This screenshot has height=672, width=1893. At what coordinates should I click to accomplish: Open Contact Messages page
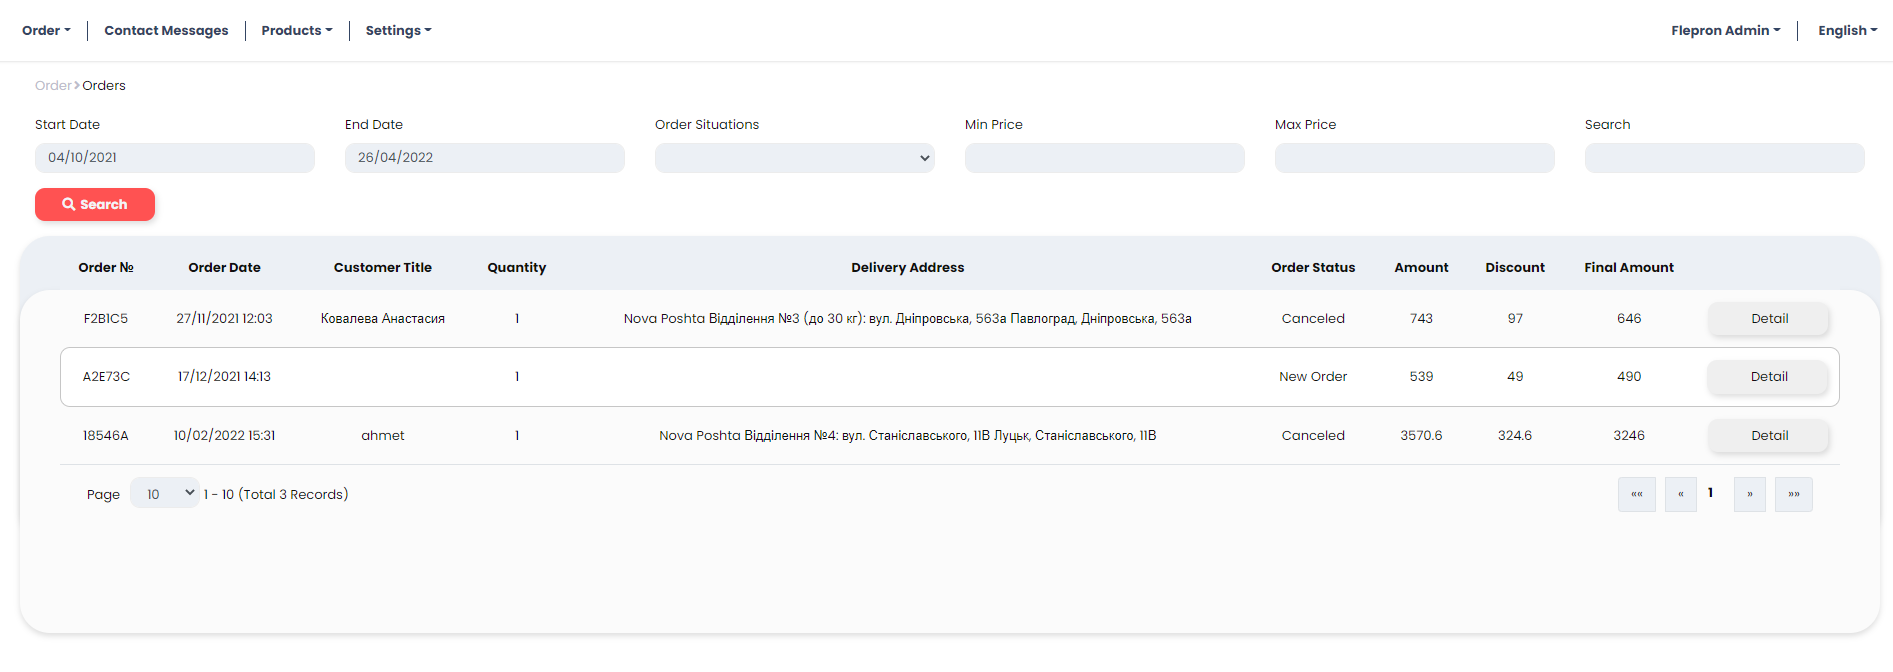[166, 30]
